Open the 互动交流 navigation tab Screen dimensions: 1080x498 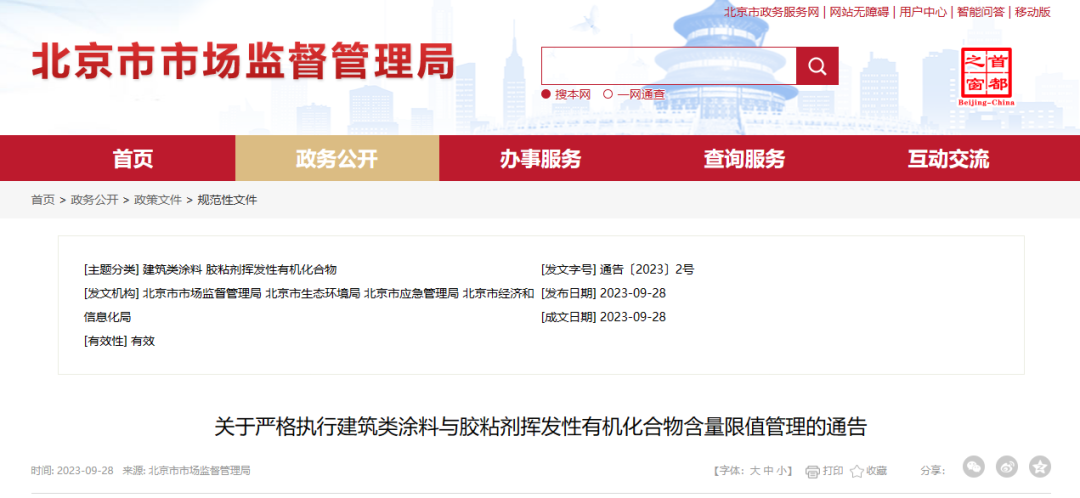[948, 159]
